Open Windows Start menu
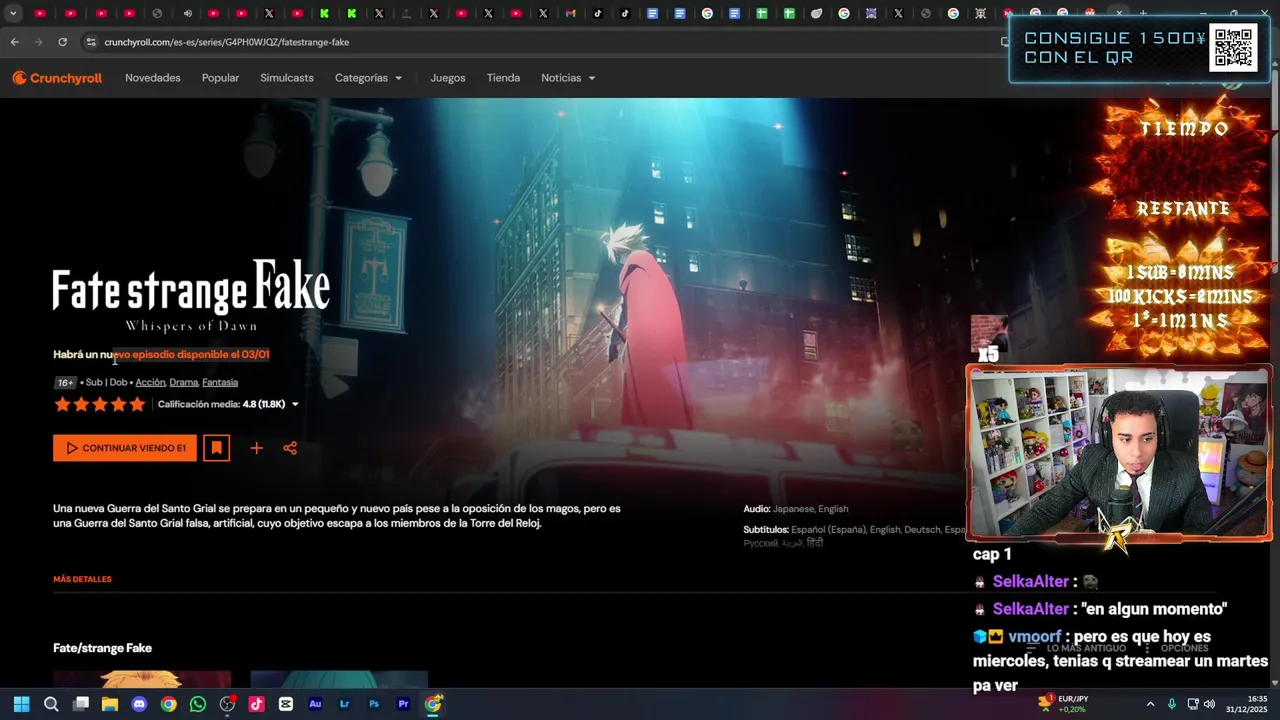 tap(21, 704)
